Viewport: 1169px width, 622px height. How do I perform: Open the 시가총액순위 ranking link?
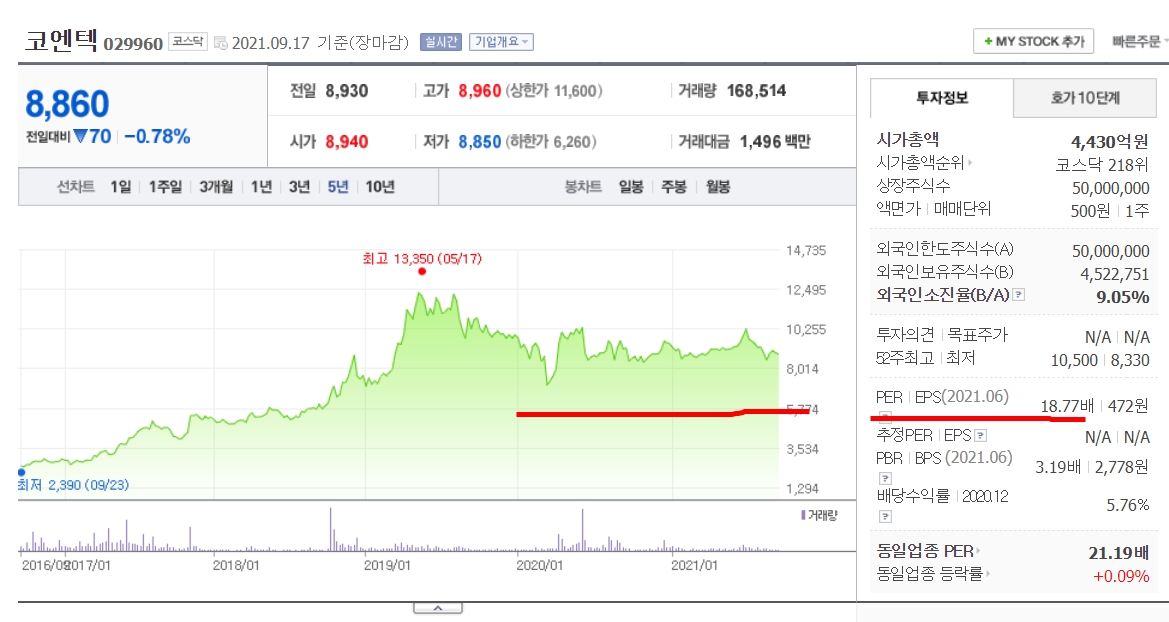[924, 163]
